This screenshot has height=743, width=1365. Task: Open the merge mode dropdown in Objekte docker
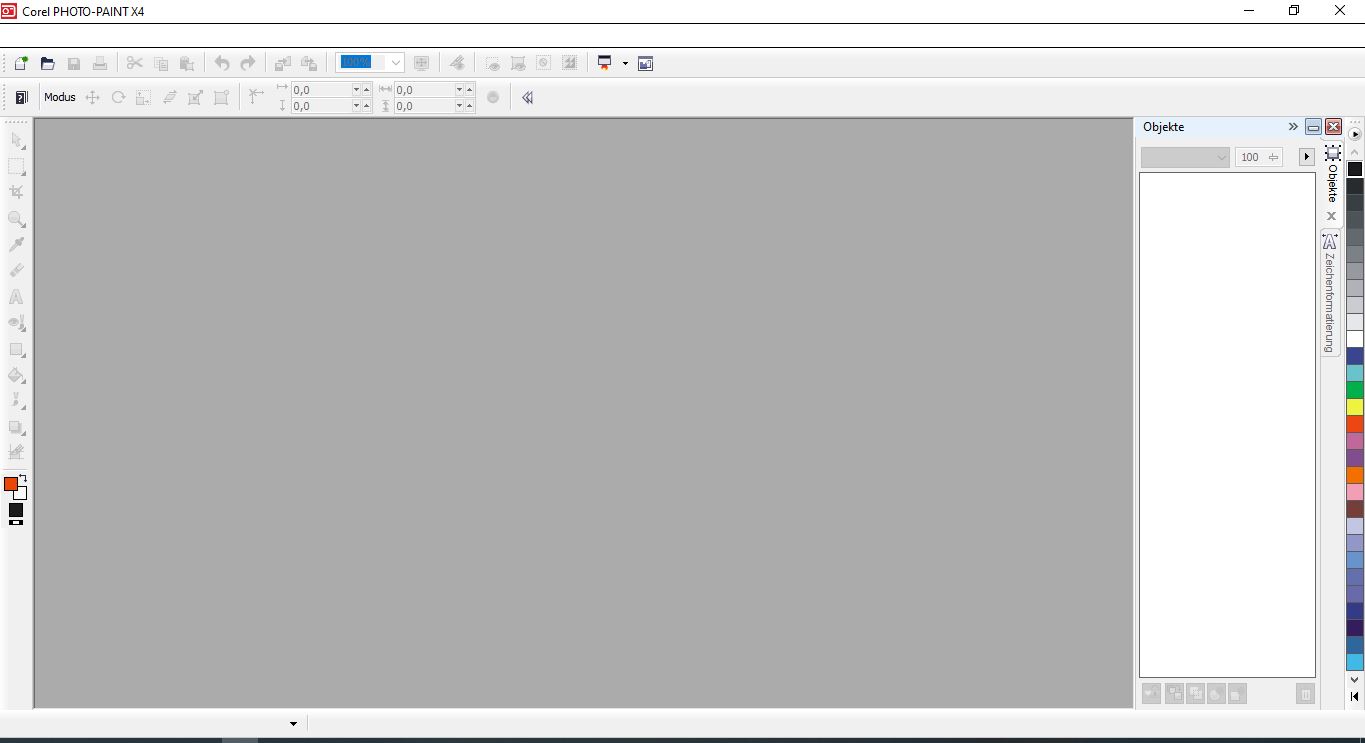(1220, 157)
